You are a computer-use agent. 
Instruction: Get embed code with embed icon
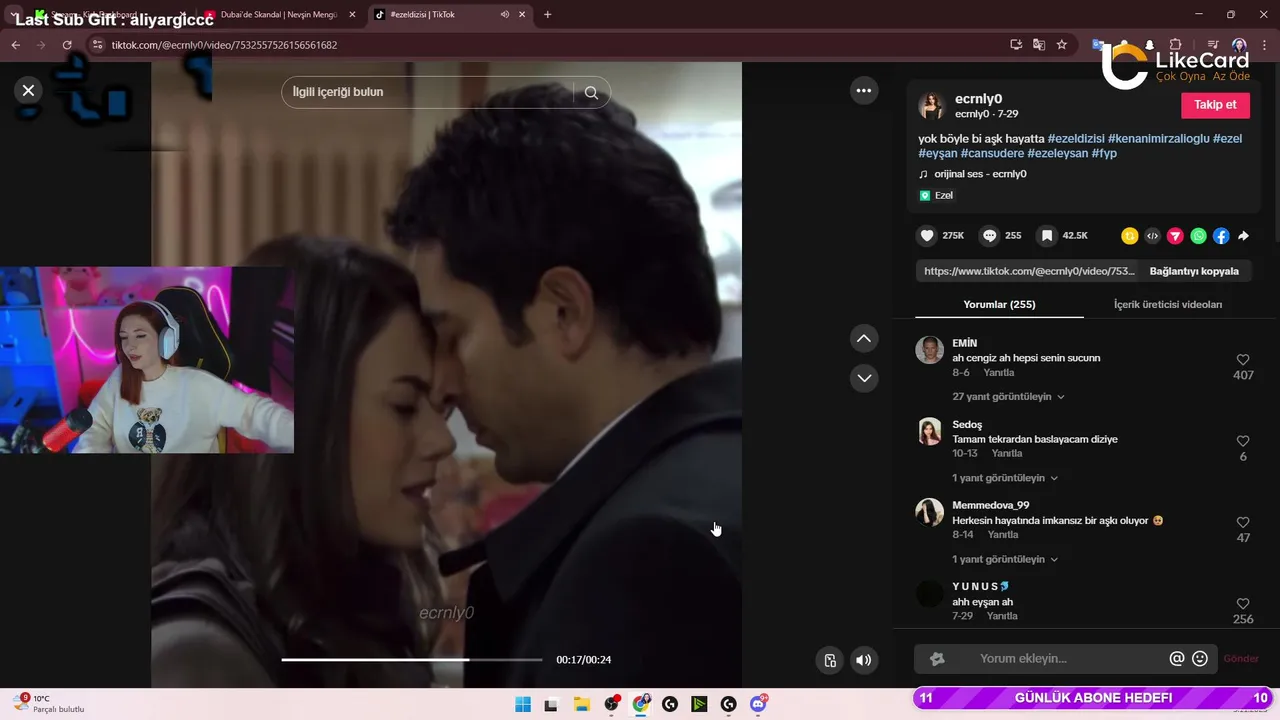coord(1153,236)
